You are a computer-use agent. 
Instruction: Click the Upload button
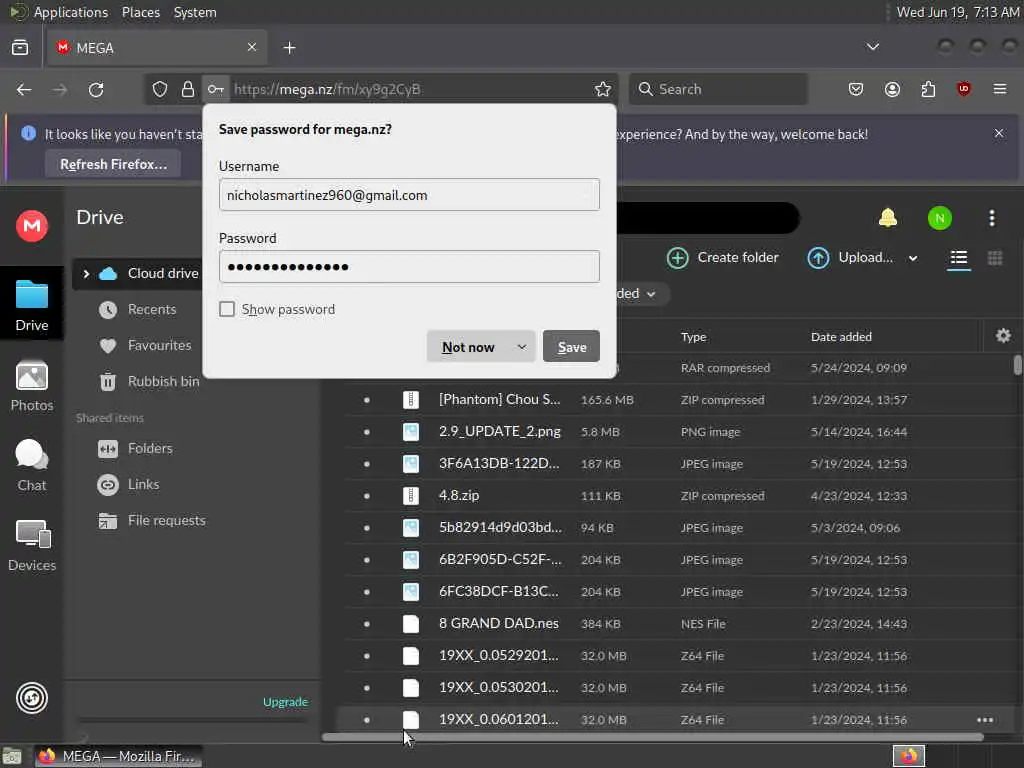coord(850,258)
